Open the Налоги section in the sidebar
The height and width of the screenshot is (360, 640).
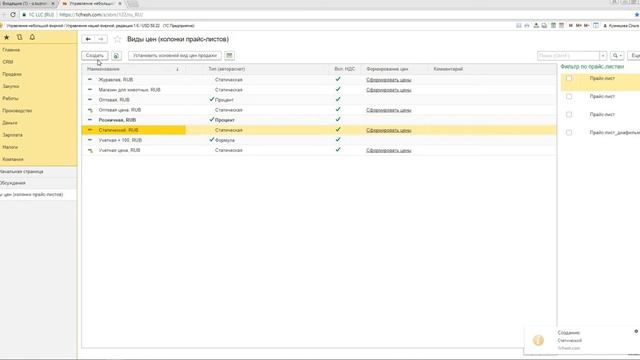(x=10, y=147)
